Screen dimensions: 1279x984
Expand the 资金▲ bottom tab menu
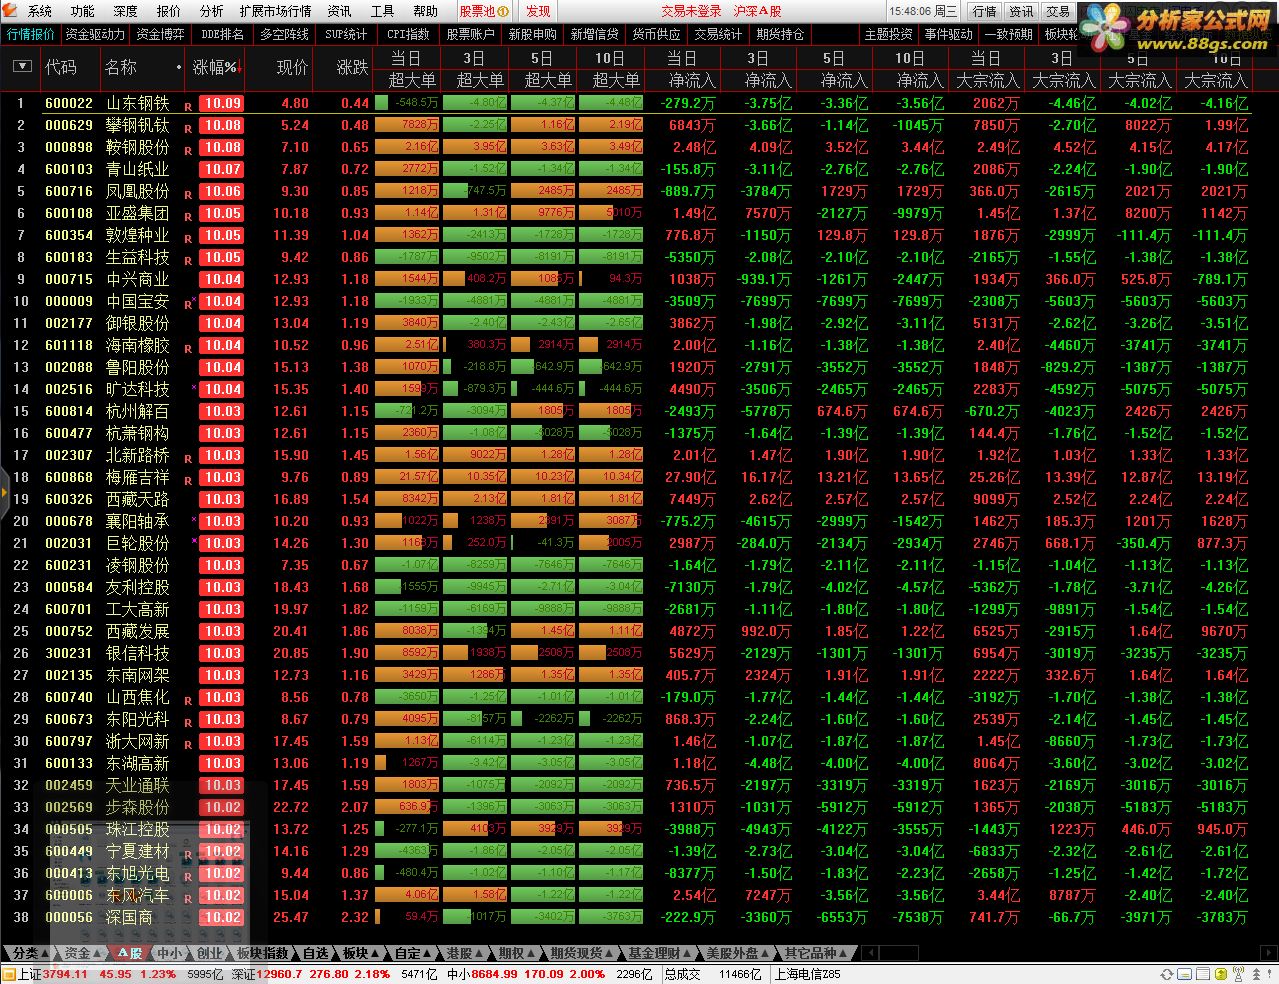pyautogui.click(x=82, y=953)
